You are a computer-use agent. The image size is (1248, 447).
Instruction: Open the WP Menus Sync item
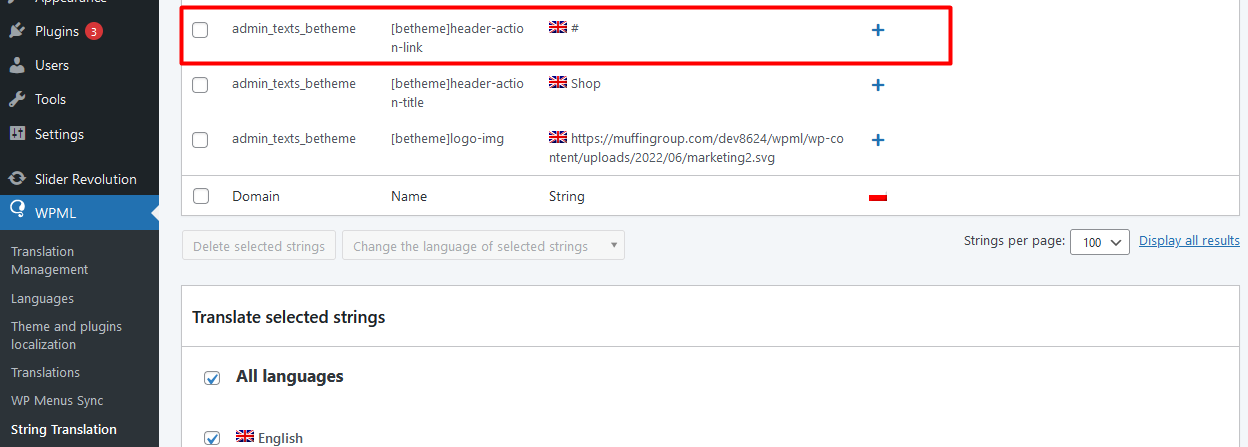(57, 400)
